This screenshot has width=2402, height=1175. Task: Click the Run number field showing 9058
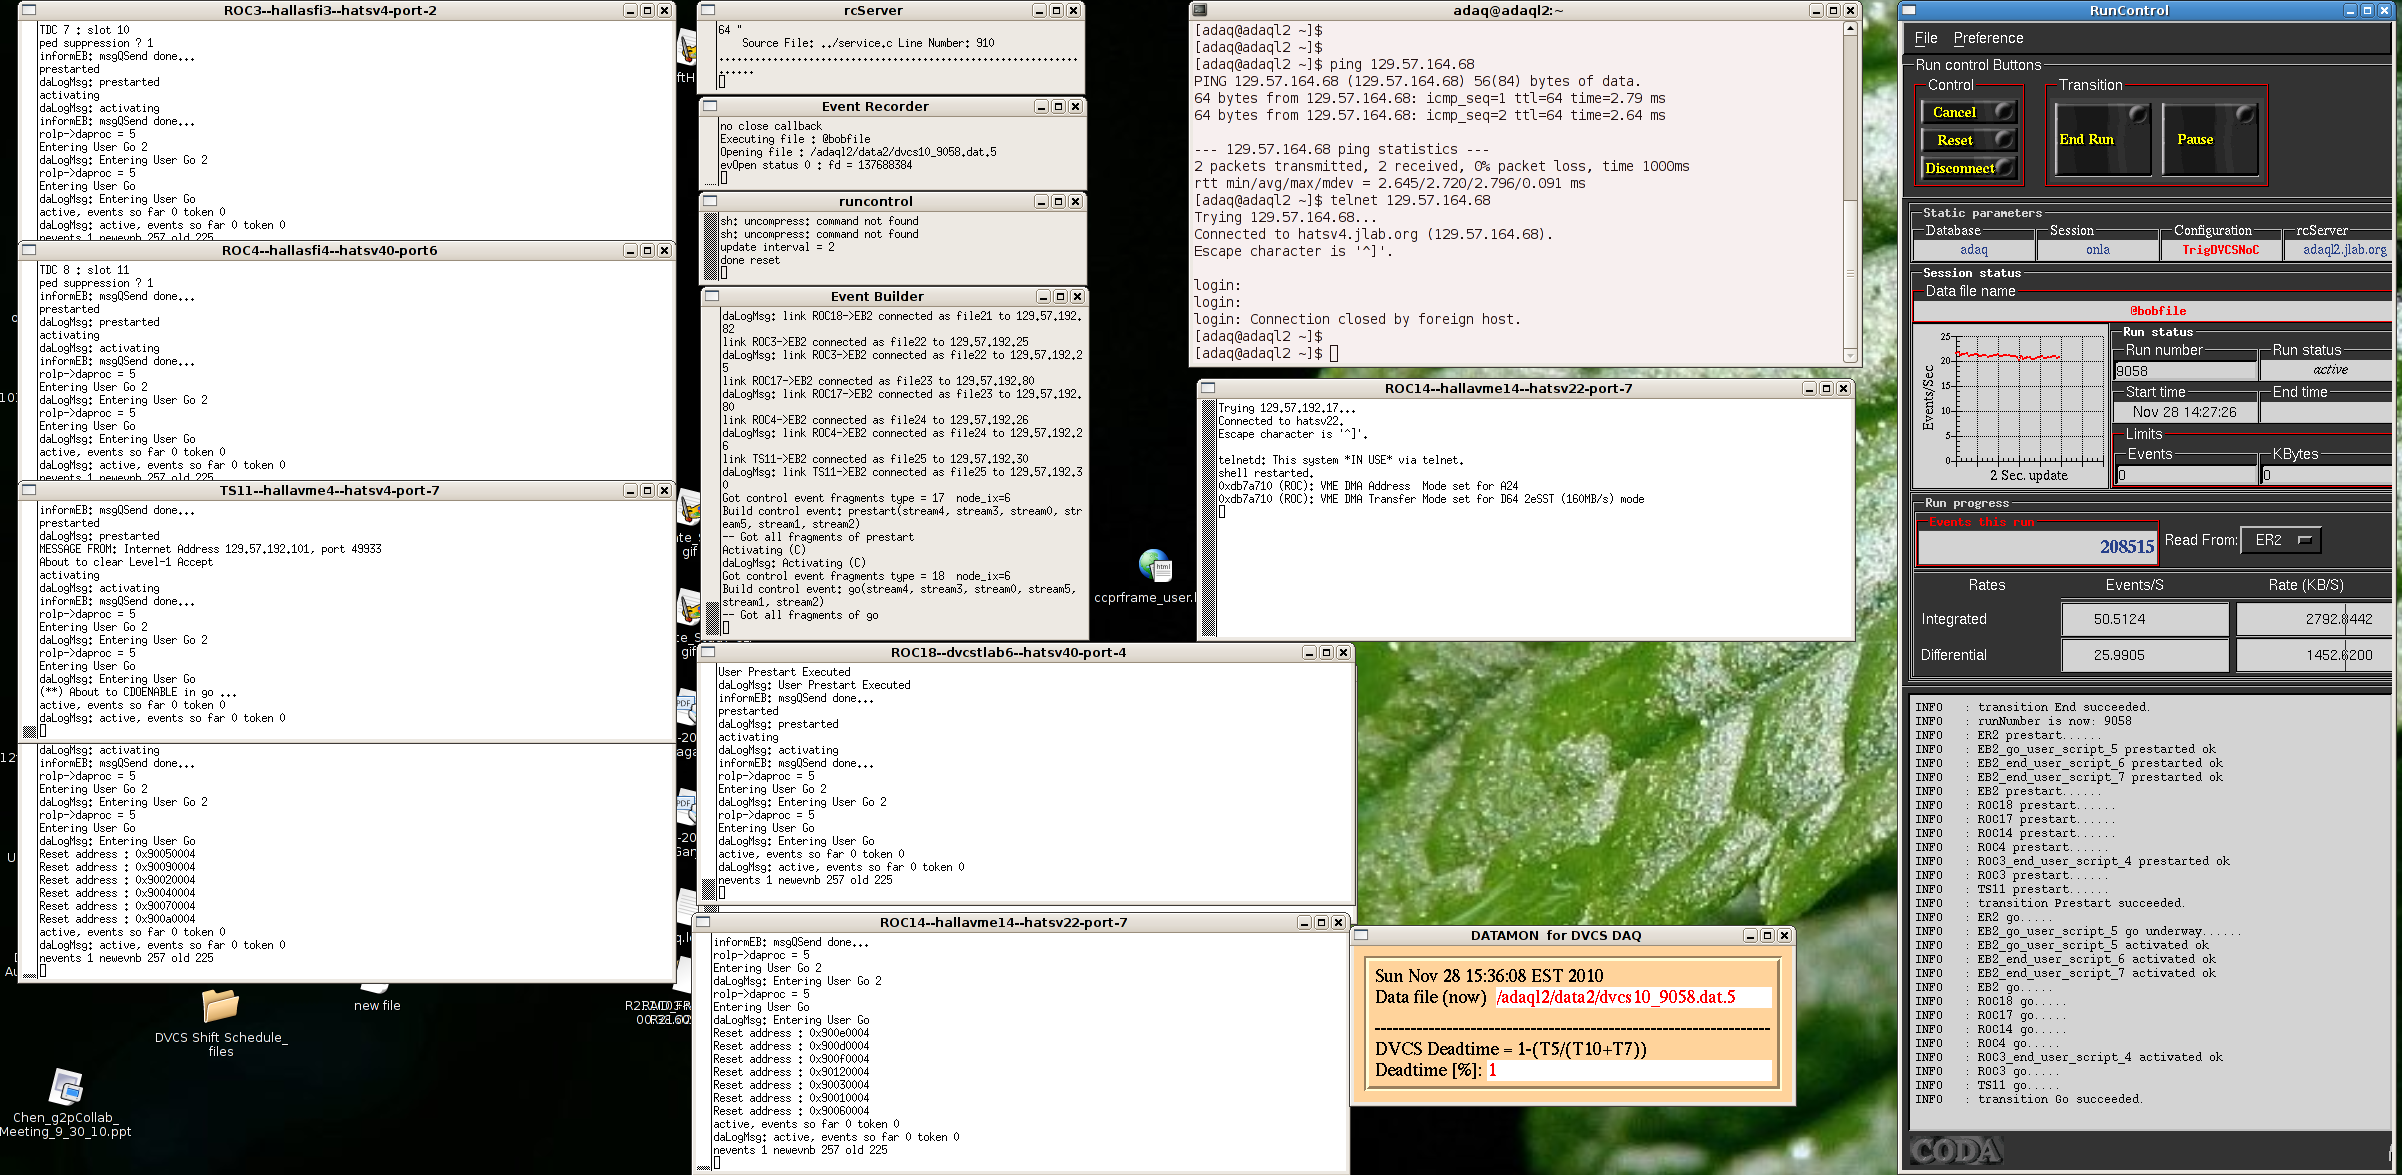2185,371
